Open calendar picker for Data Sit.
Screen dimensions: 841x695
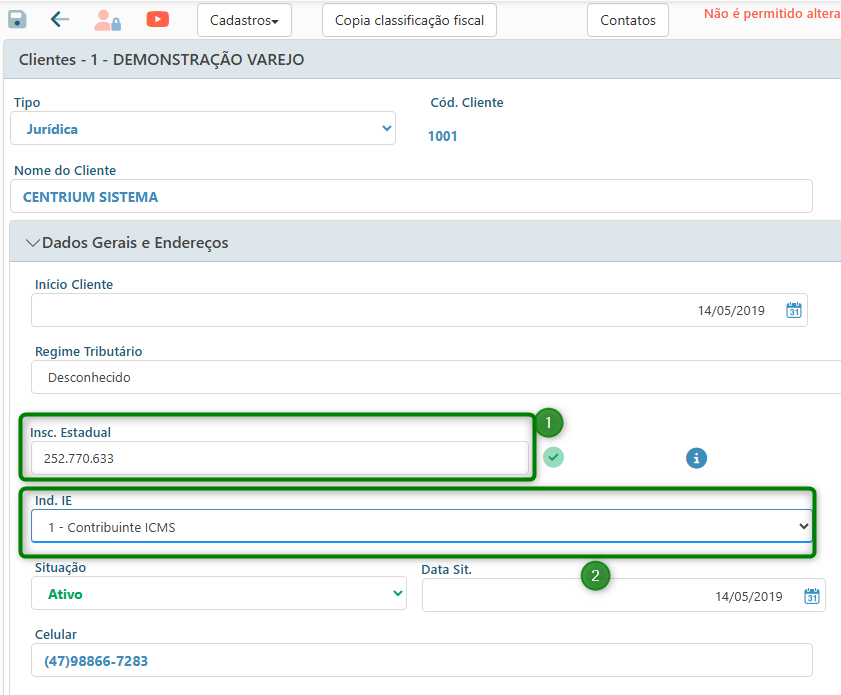pyautogui.click(x=812, y=596)
